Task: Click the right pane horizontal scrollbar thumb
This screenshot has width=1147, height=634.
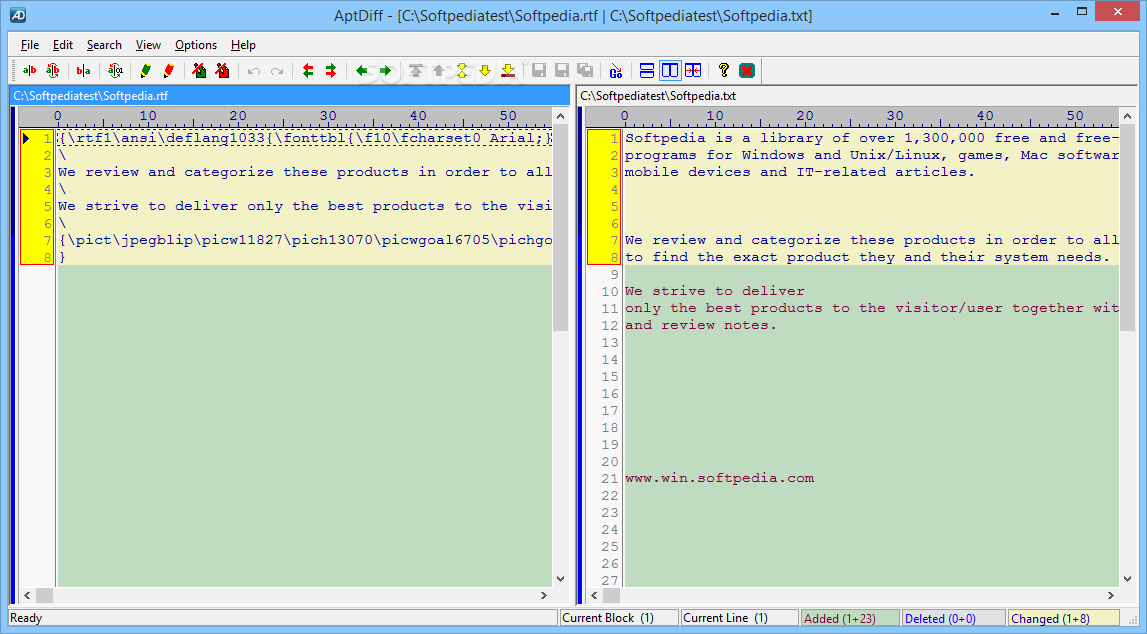Action: click(612, 595)
